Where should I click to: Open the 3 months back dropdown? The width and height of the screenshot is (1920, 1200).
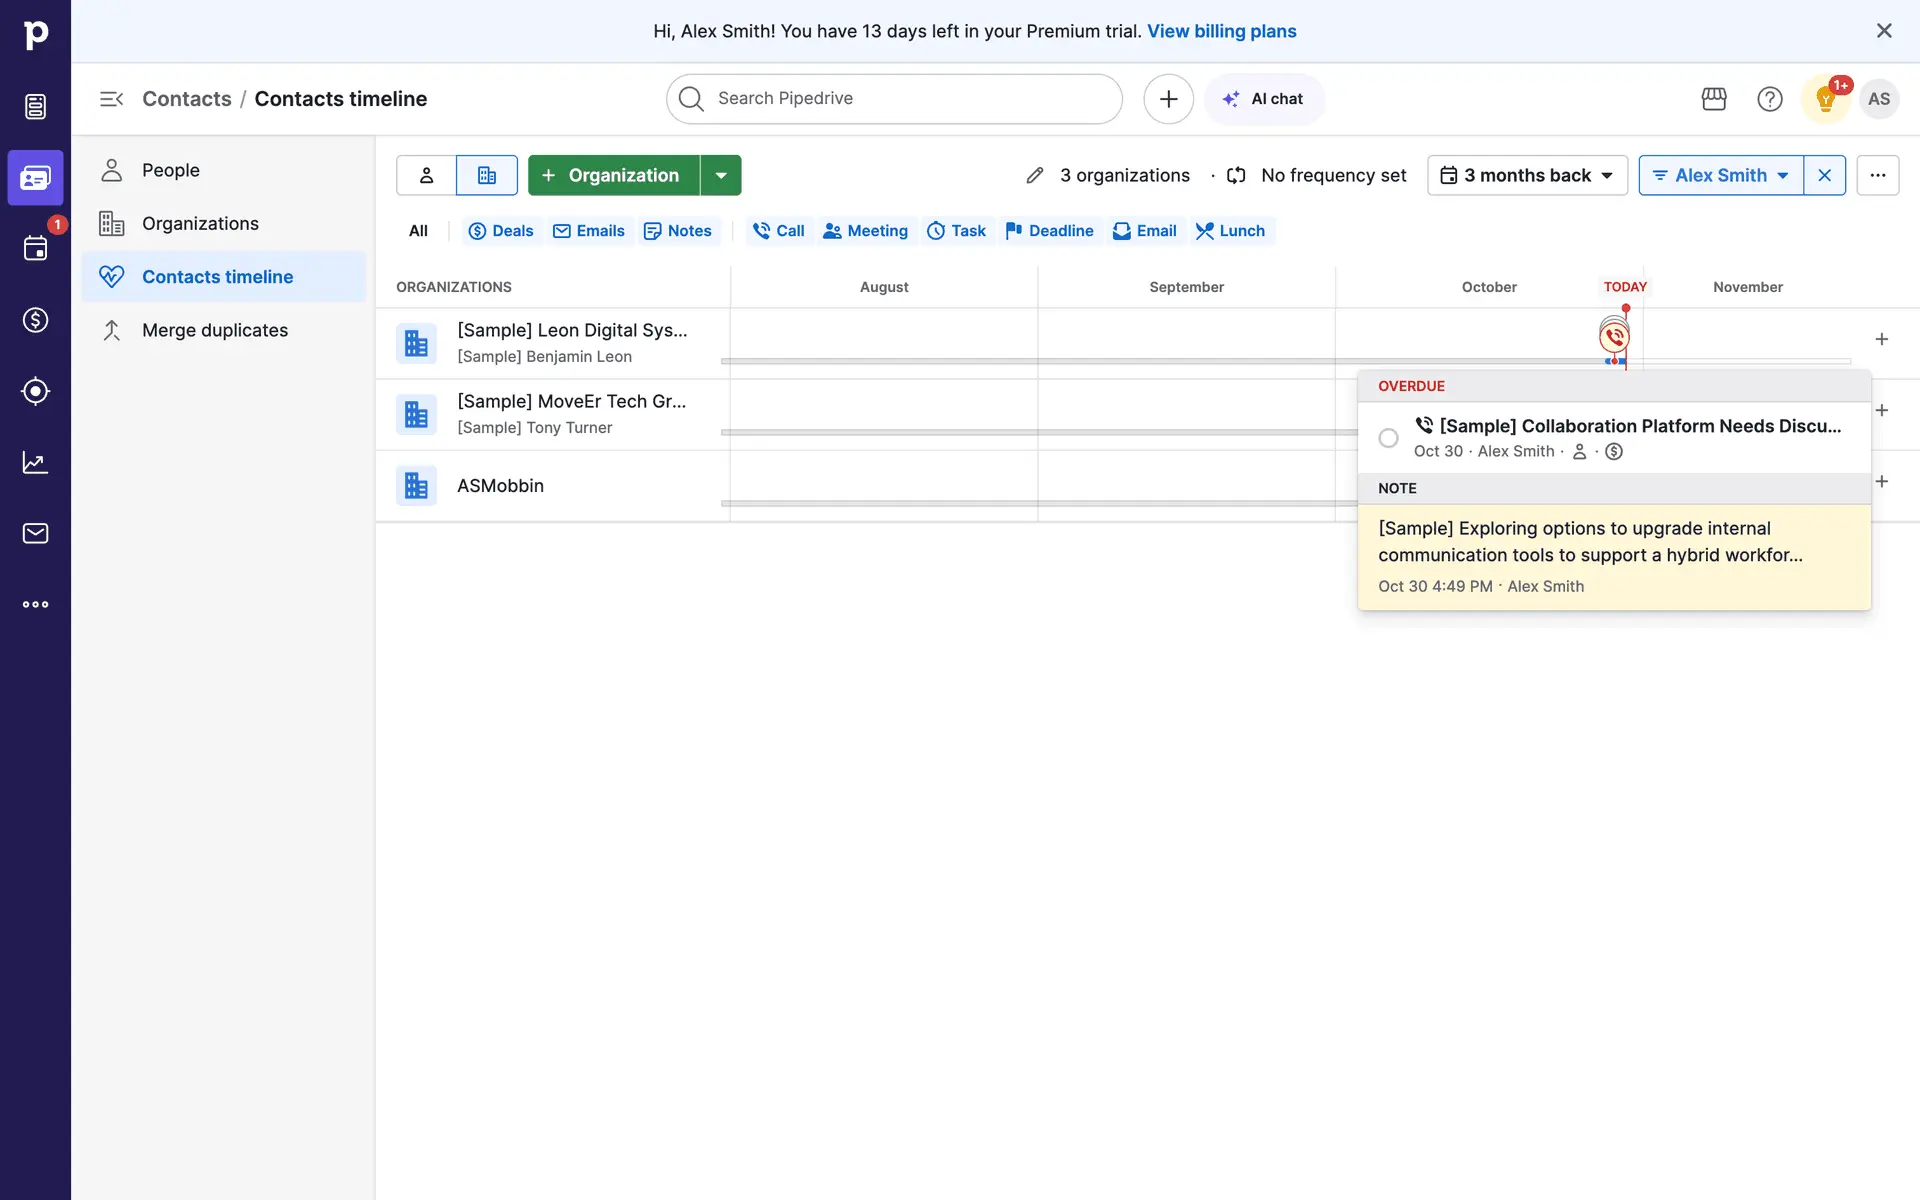coord(1527,175)
